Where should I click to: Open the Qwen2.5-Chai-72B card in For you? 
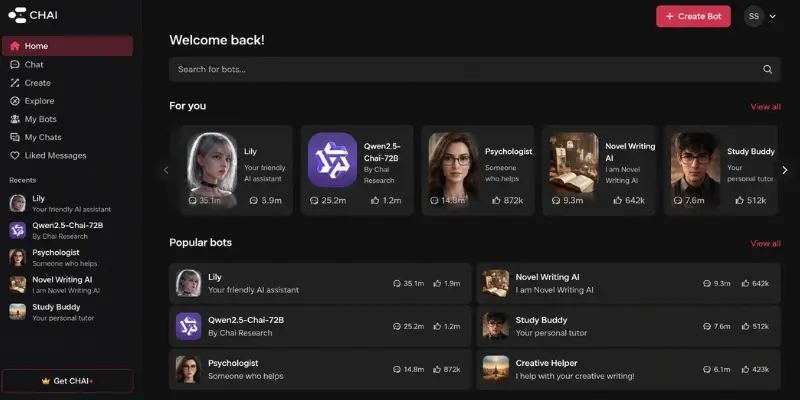click(357, 170)
